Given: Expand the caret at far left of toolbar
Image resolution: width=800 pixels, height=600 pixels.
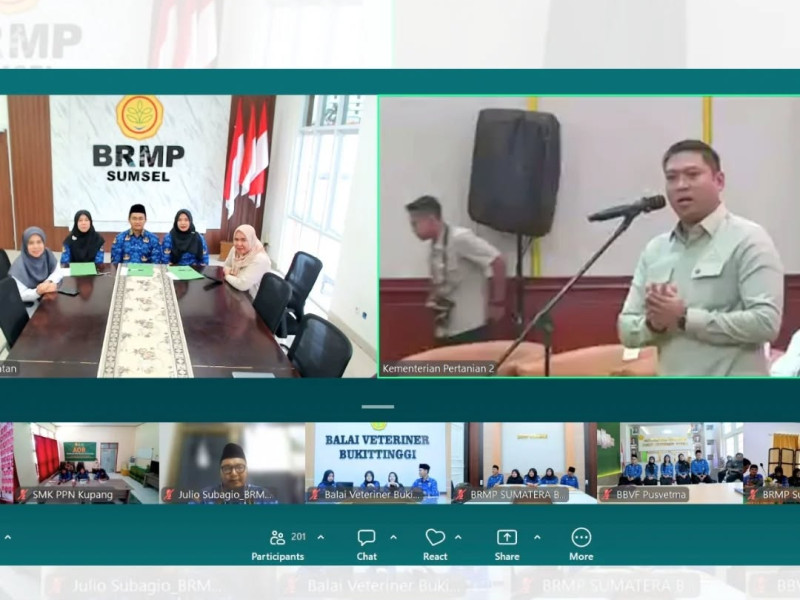Looking at the screenshot, I should pyautogui.click(x=8, y=537).
